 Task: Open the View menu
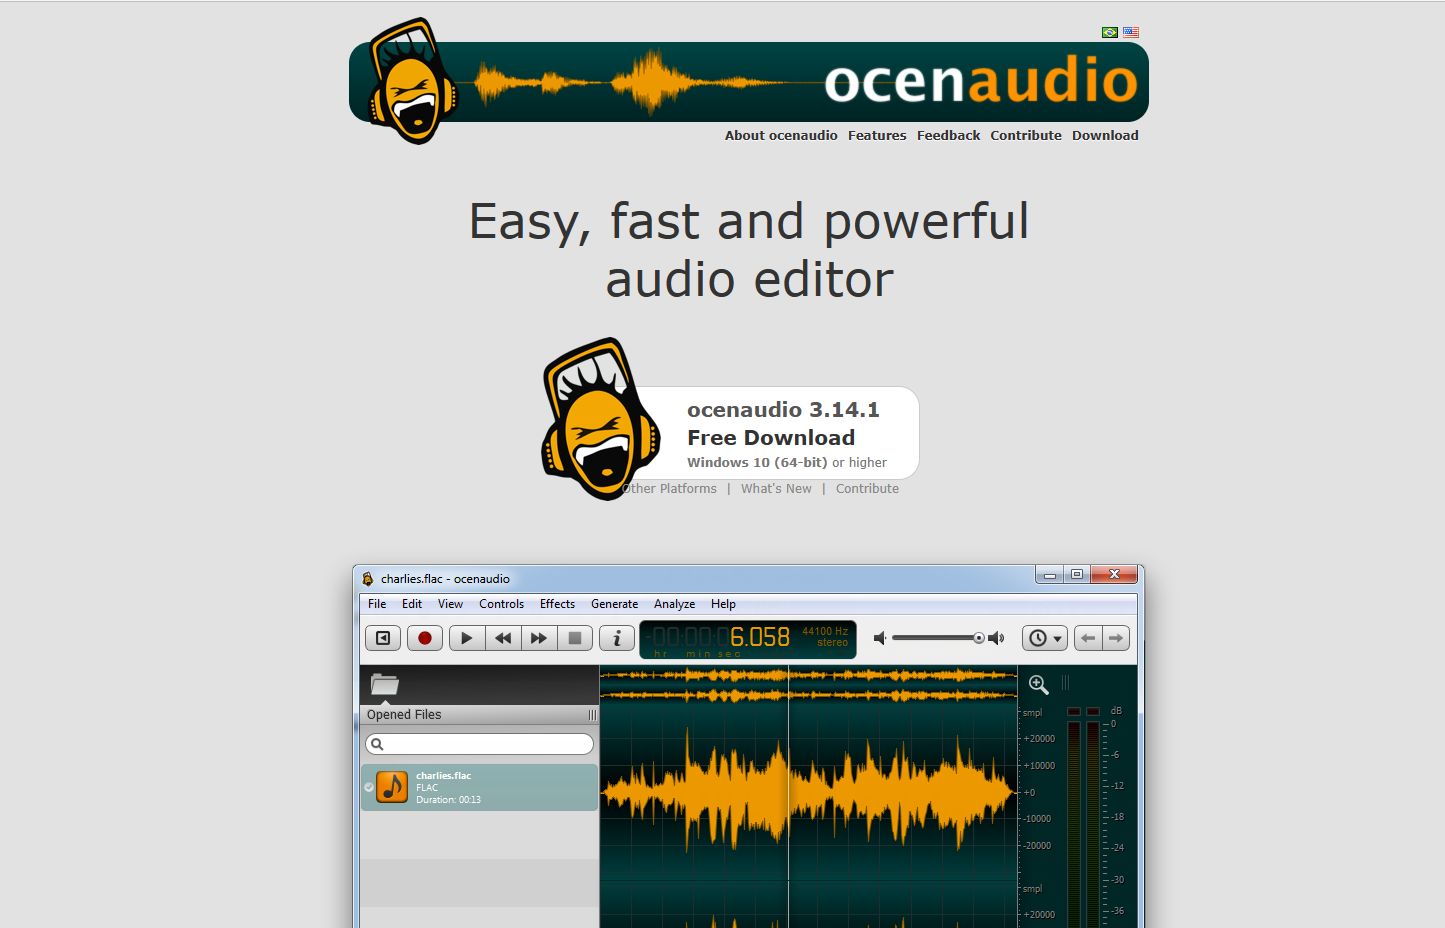[450, 604]
